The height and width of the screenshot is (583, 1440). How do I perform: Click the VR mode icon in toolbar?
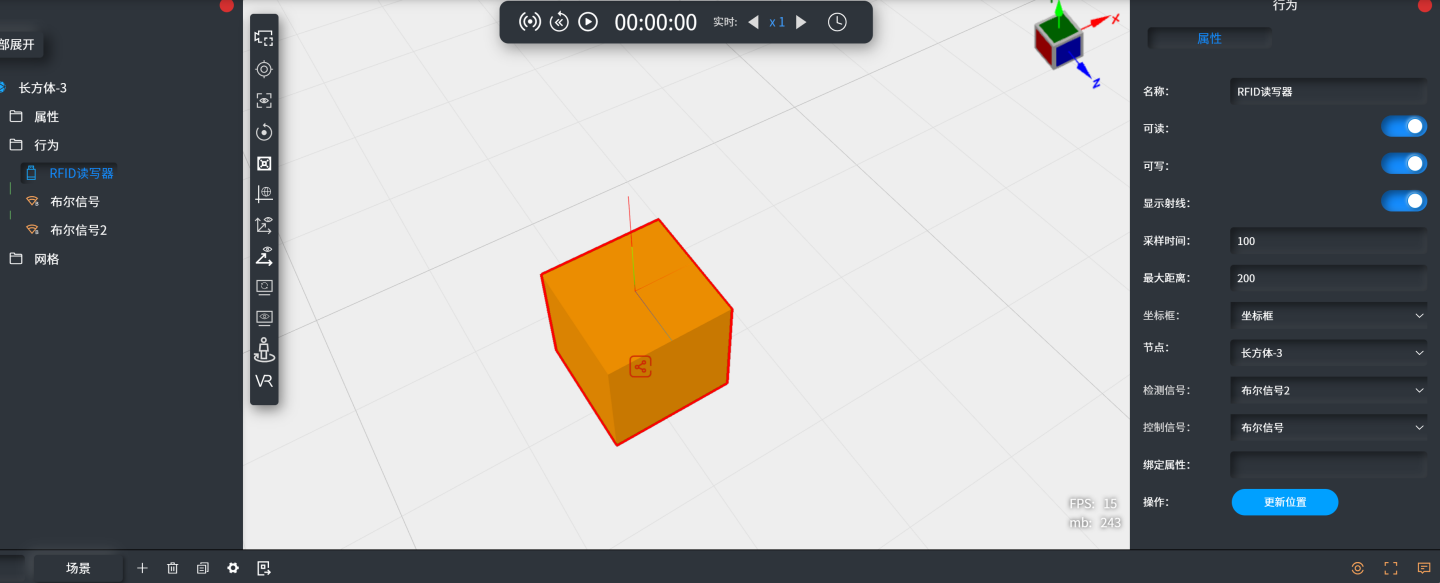click(x=264, y=381)
